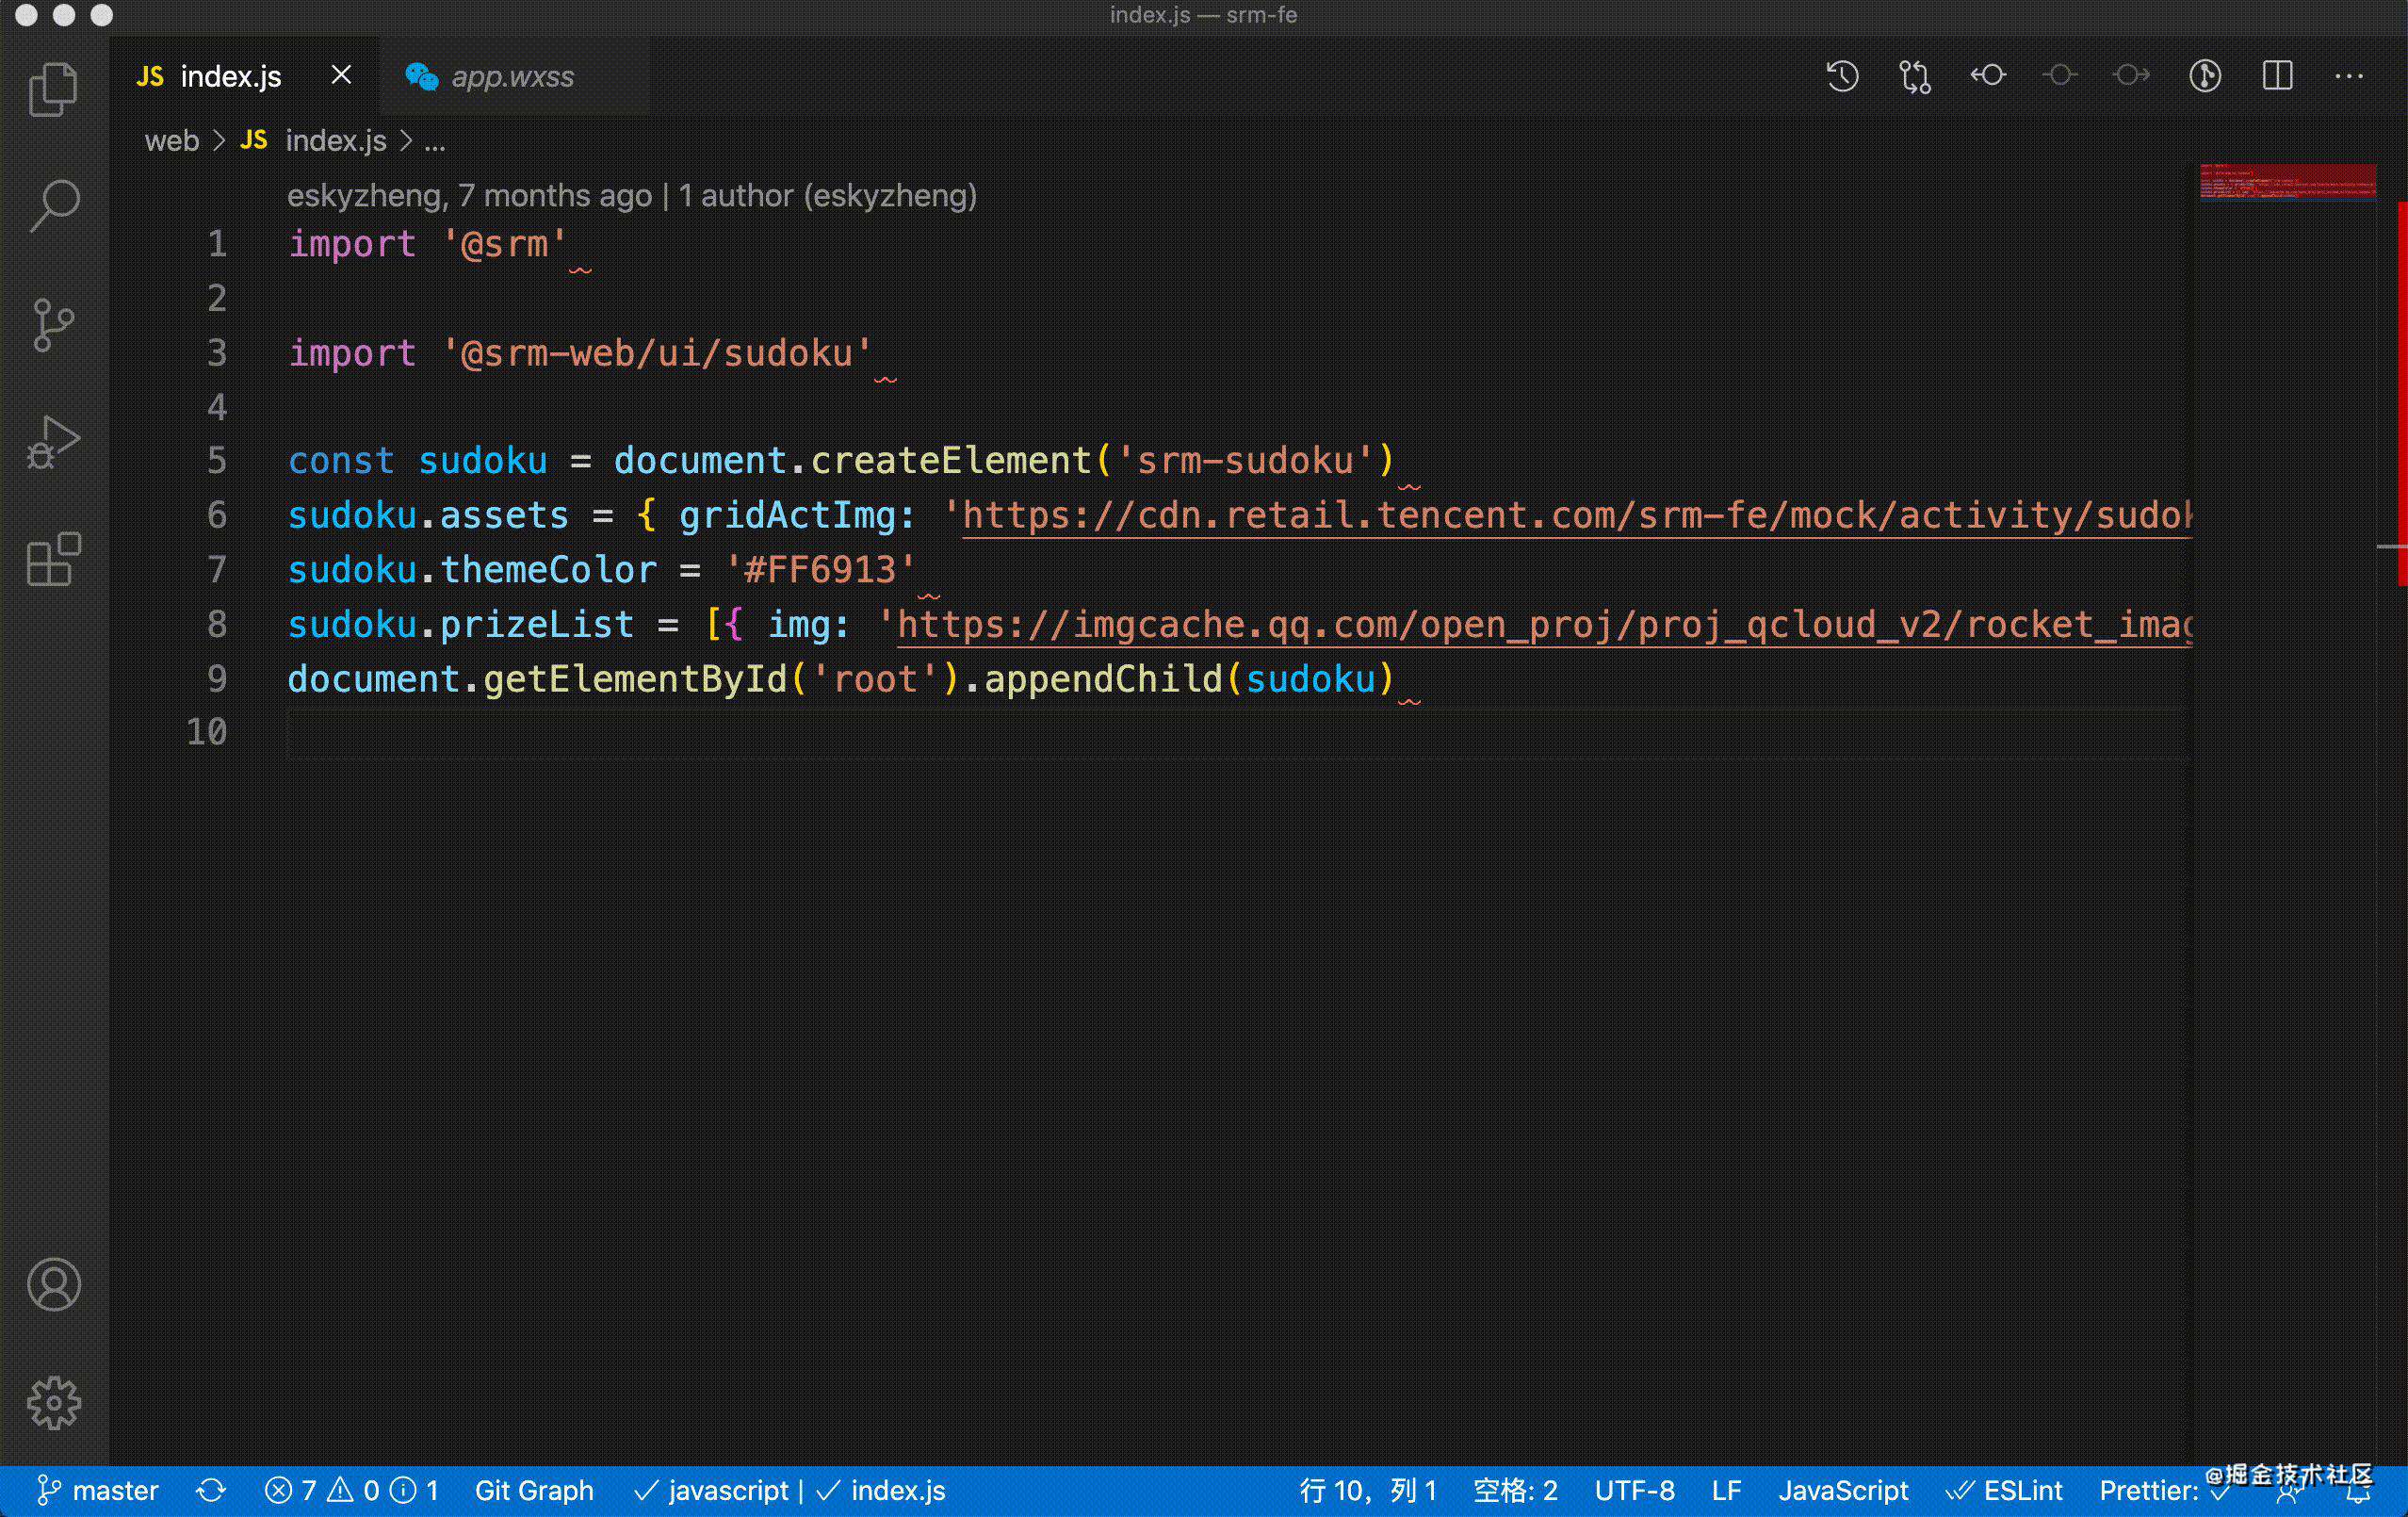Click line number 5 in gutter
2408x1517 pixels.
tap(217, 461)
